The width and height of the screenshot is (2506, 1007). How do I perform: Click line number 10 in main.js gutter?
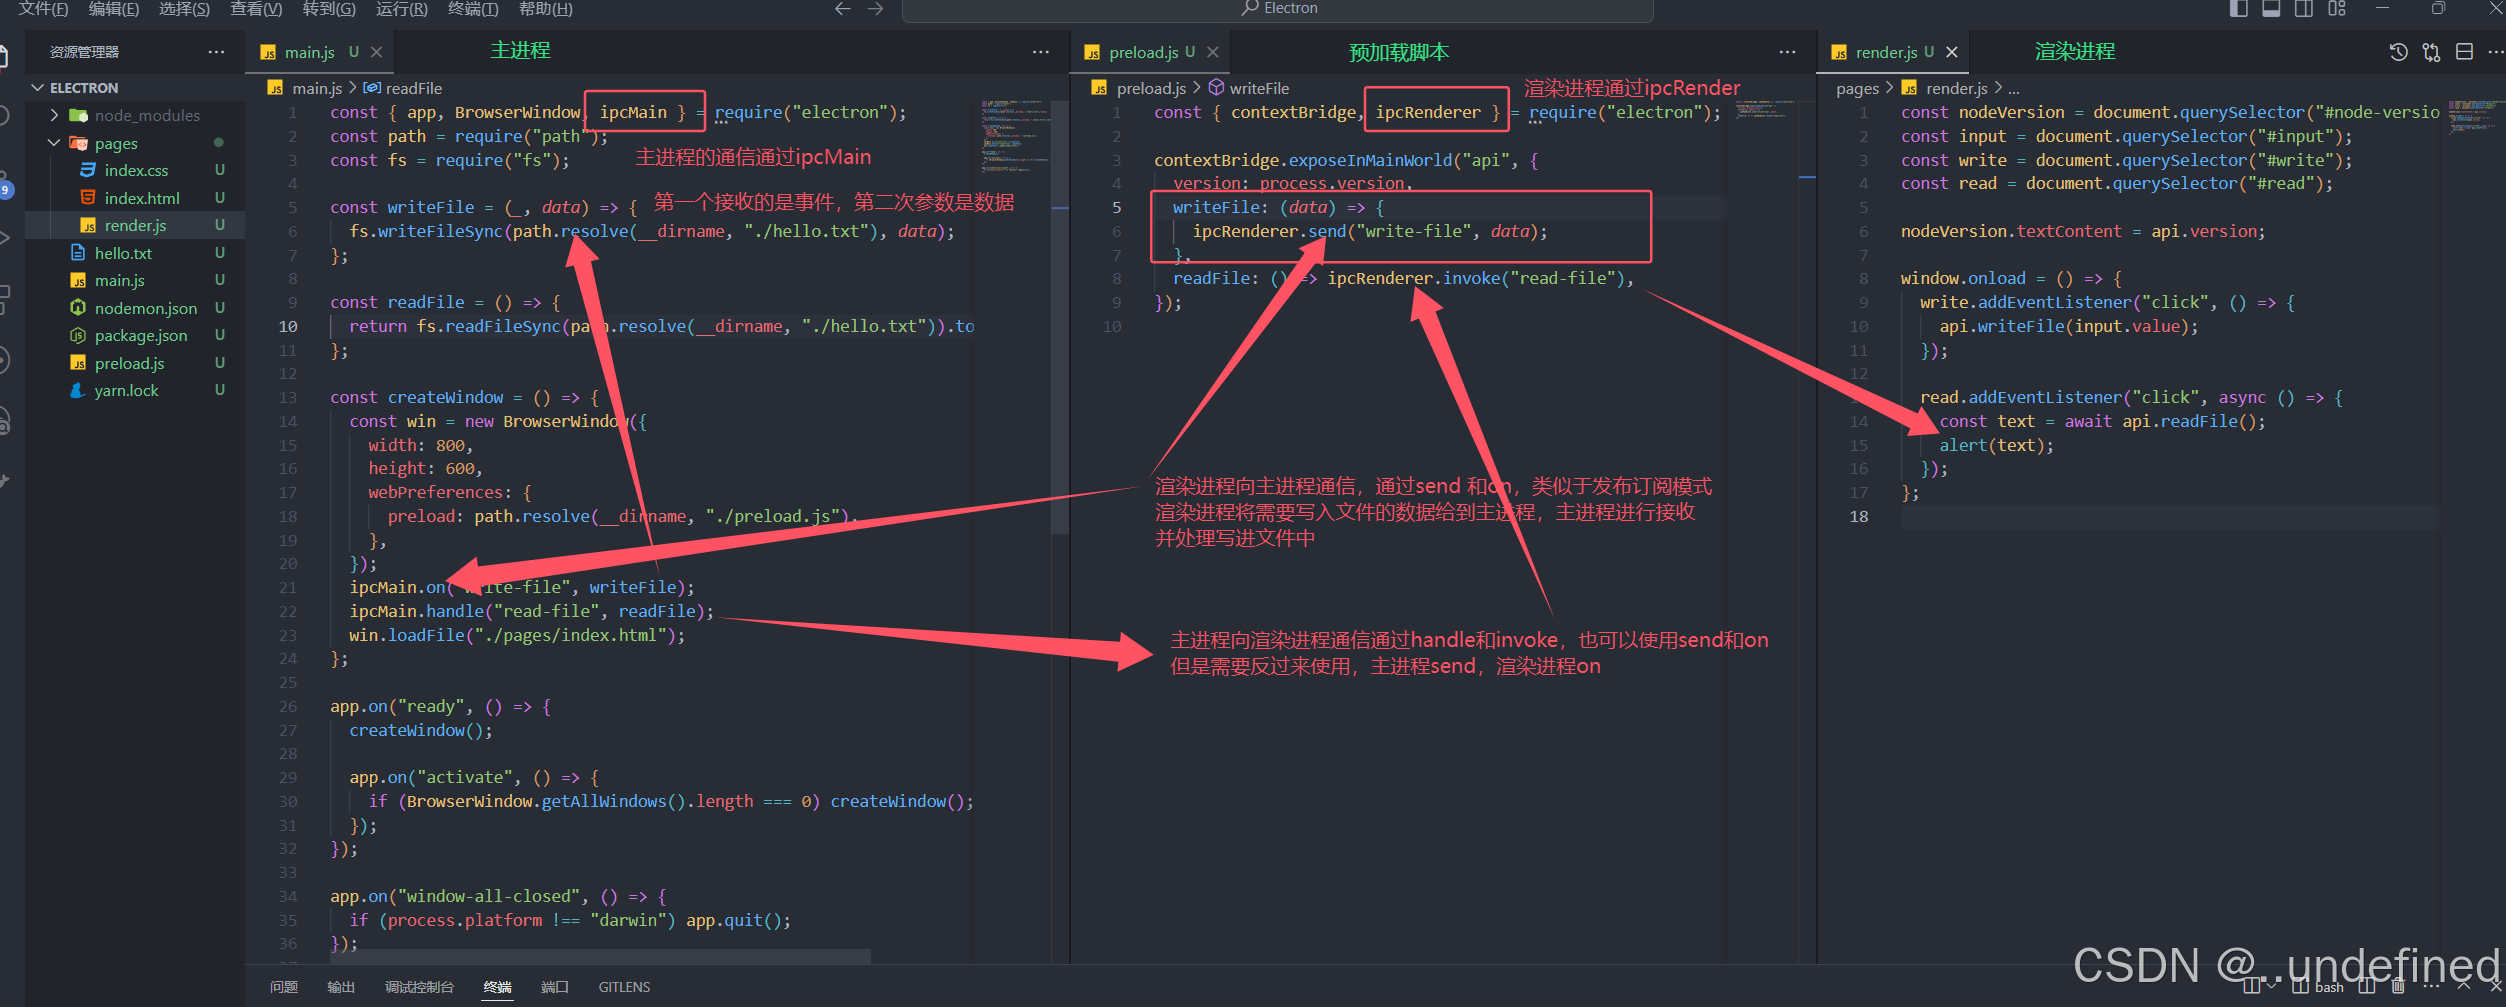288,326
